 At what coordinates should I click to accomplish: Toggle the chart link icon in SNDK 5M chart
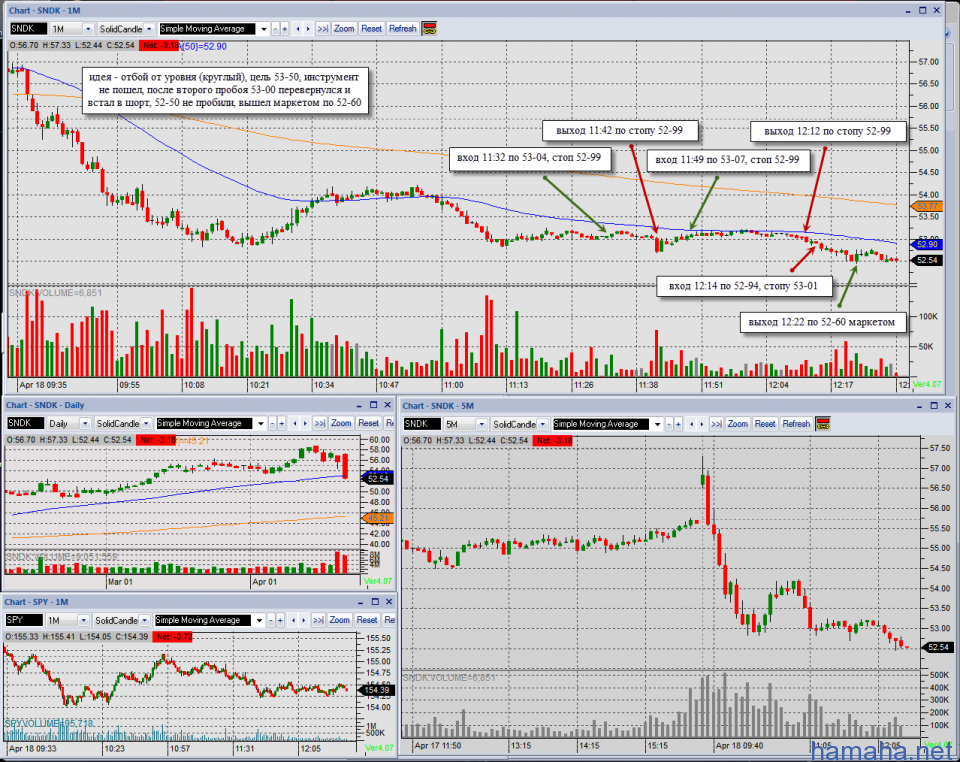tap(823, 424)
